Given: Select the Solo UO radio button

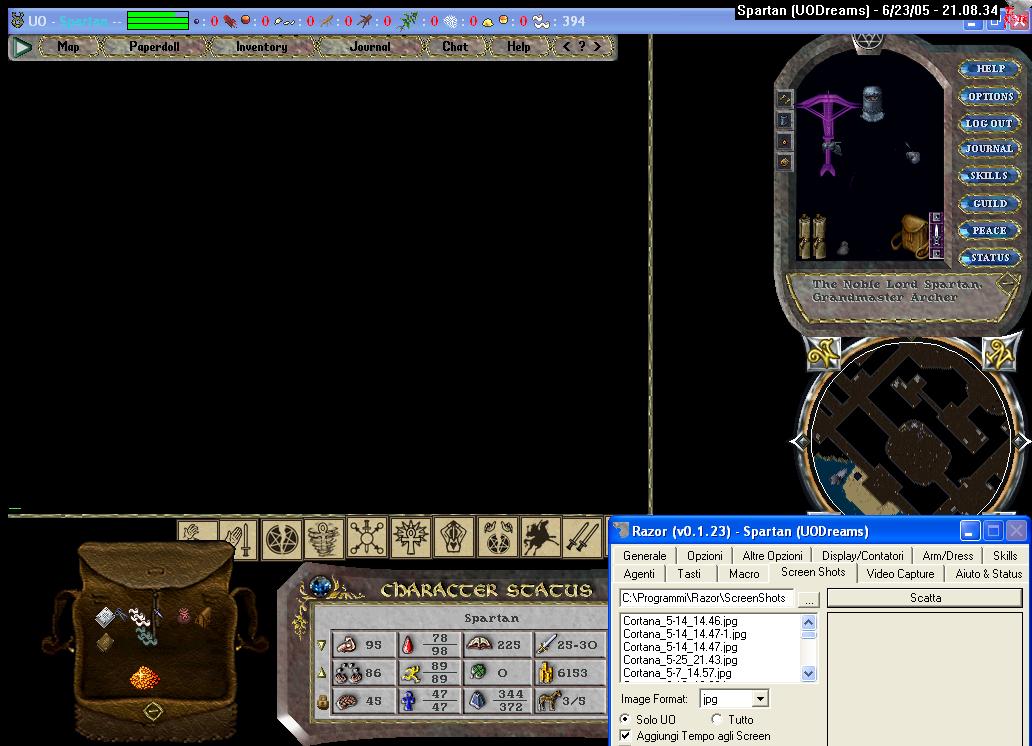Looking at the screenshot, I should [x=625, y=719].
